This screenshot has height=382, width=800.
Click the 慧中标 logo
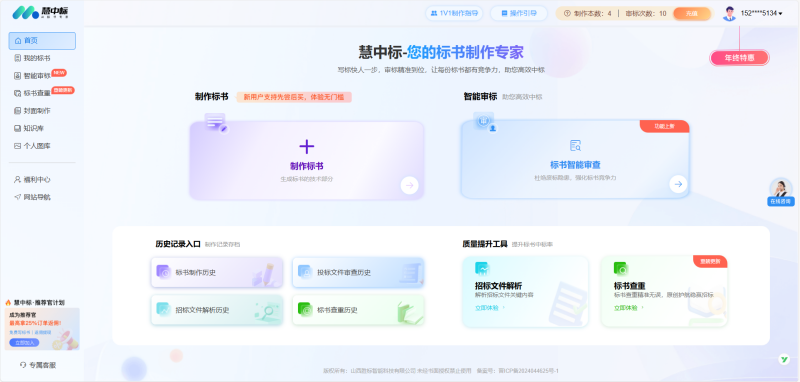[x=40, y=13]
